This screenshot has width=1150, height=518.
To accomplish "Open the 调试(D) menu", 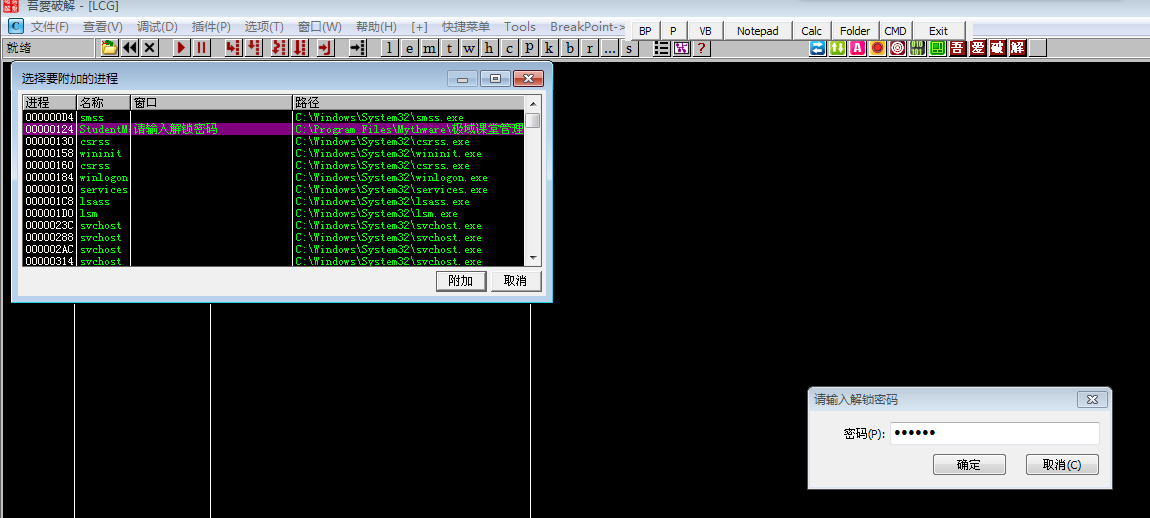I will point(157,26).
